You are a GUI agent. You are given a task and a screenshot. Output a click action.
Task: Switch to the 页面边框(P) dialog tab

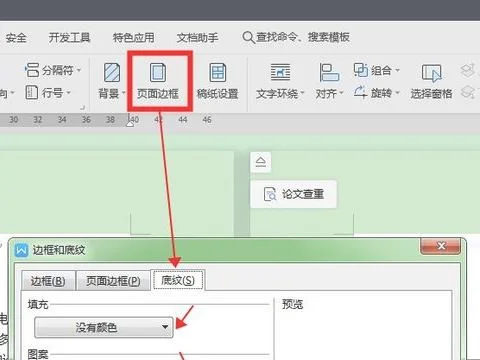click(113, 281)
